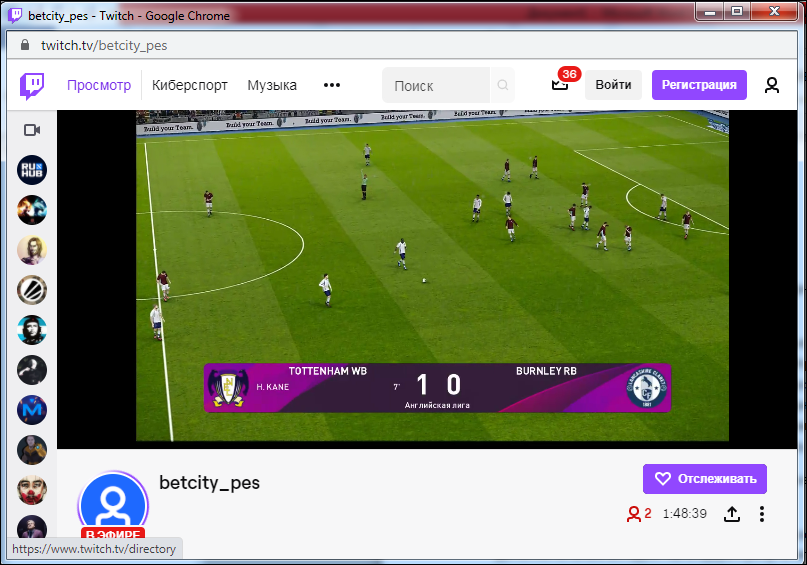
Task: Close the Chrome window
Action: 775,11
